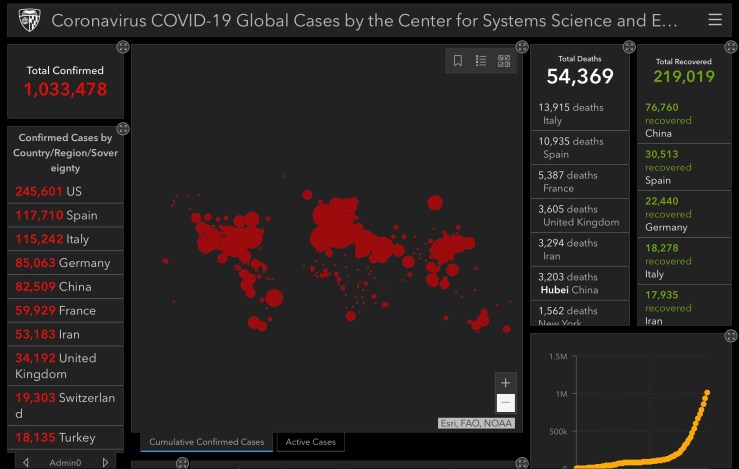Show the map legend list
The width and height of the screenshot is (739, 469).
(481, 61)
